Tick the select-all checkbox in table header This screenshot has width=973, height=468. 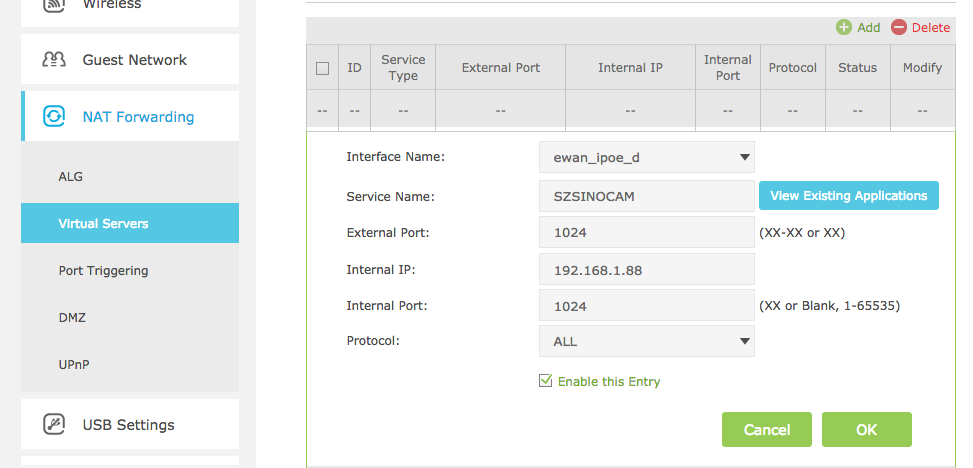(322, 68)
